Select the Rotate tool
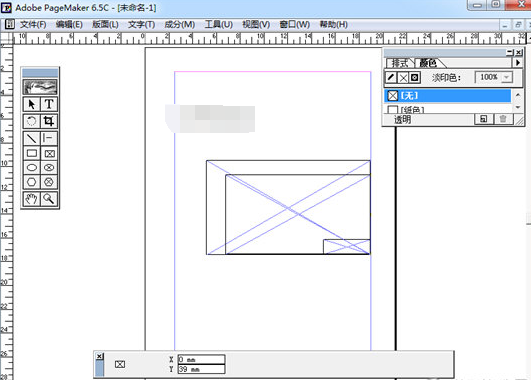Image resolution: width=531 pixels, height=380 pixels. [x=31, y=121]
